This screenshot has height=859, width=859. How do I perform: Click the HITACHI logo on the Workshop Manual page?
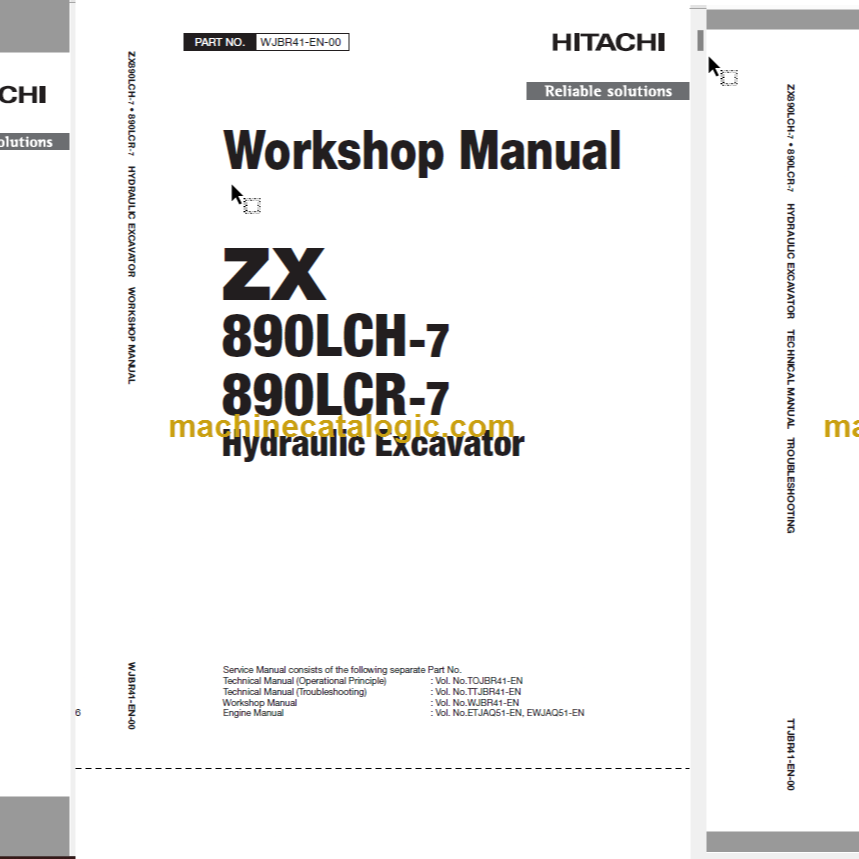608,42
